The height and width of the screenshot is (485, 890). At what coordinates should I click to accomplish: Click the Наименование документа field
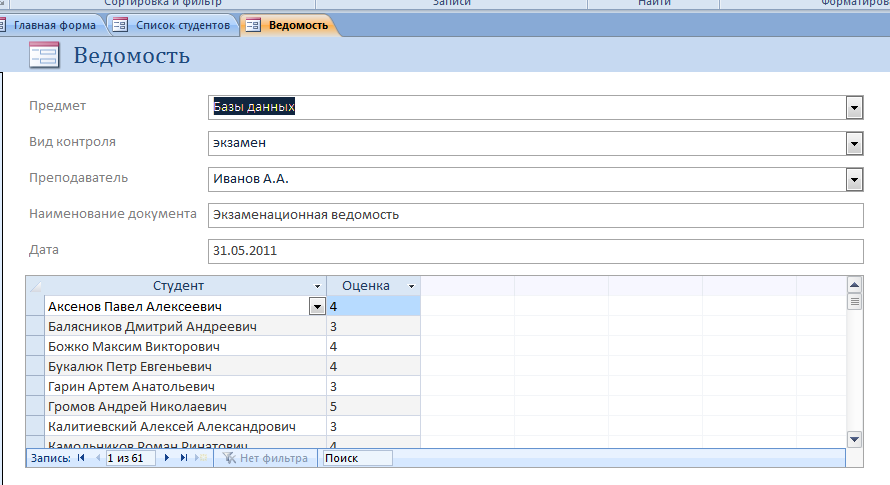pyautogui.click(x=536, y=215)
